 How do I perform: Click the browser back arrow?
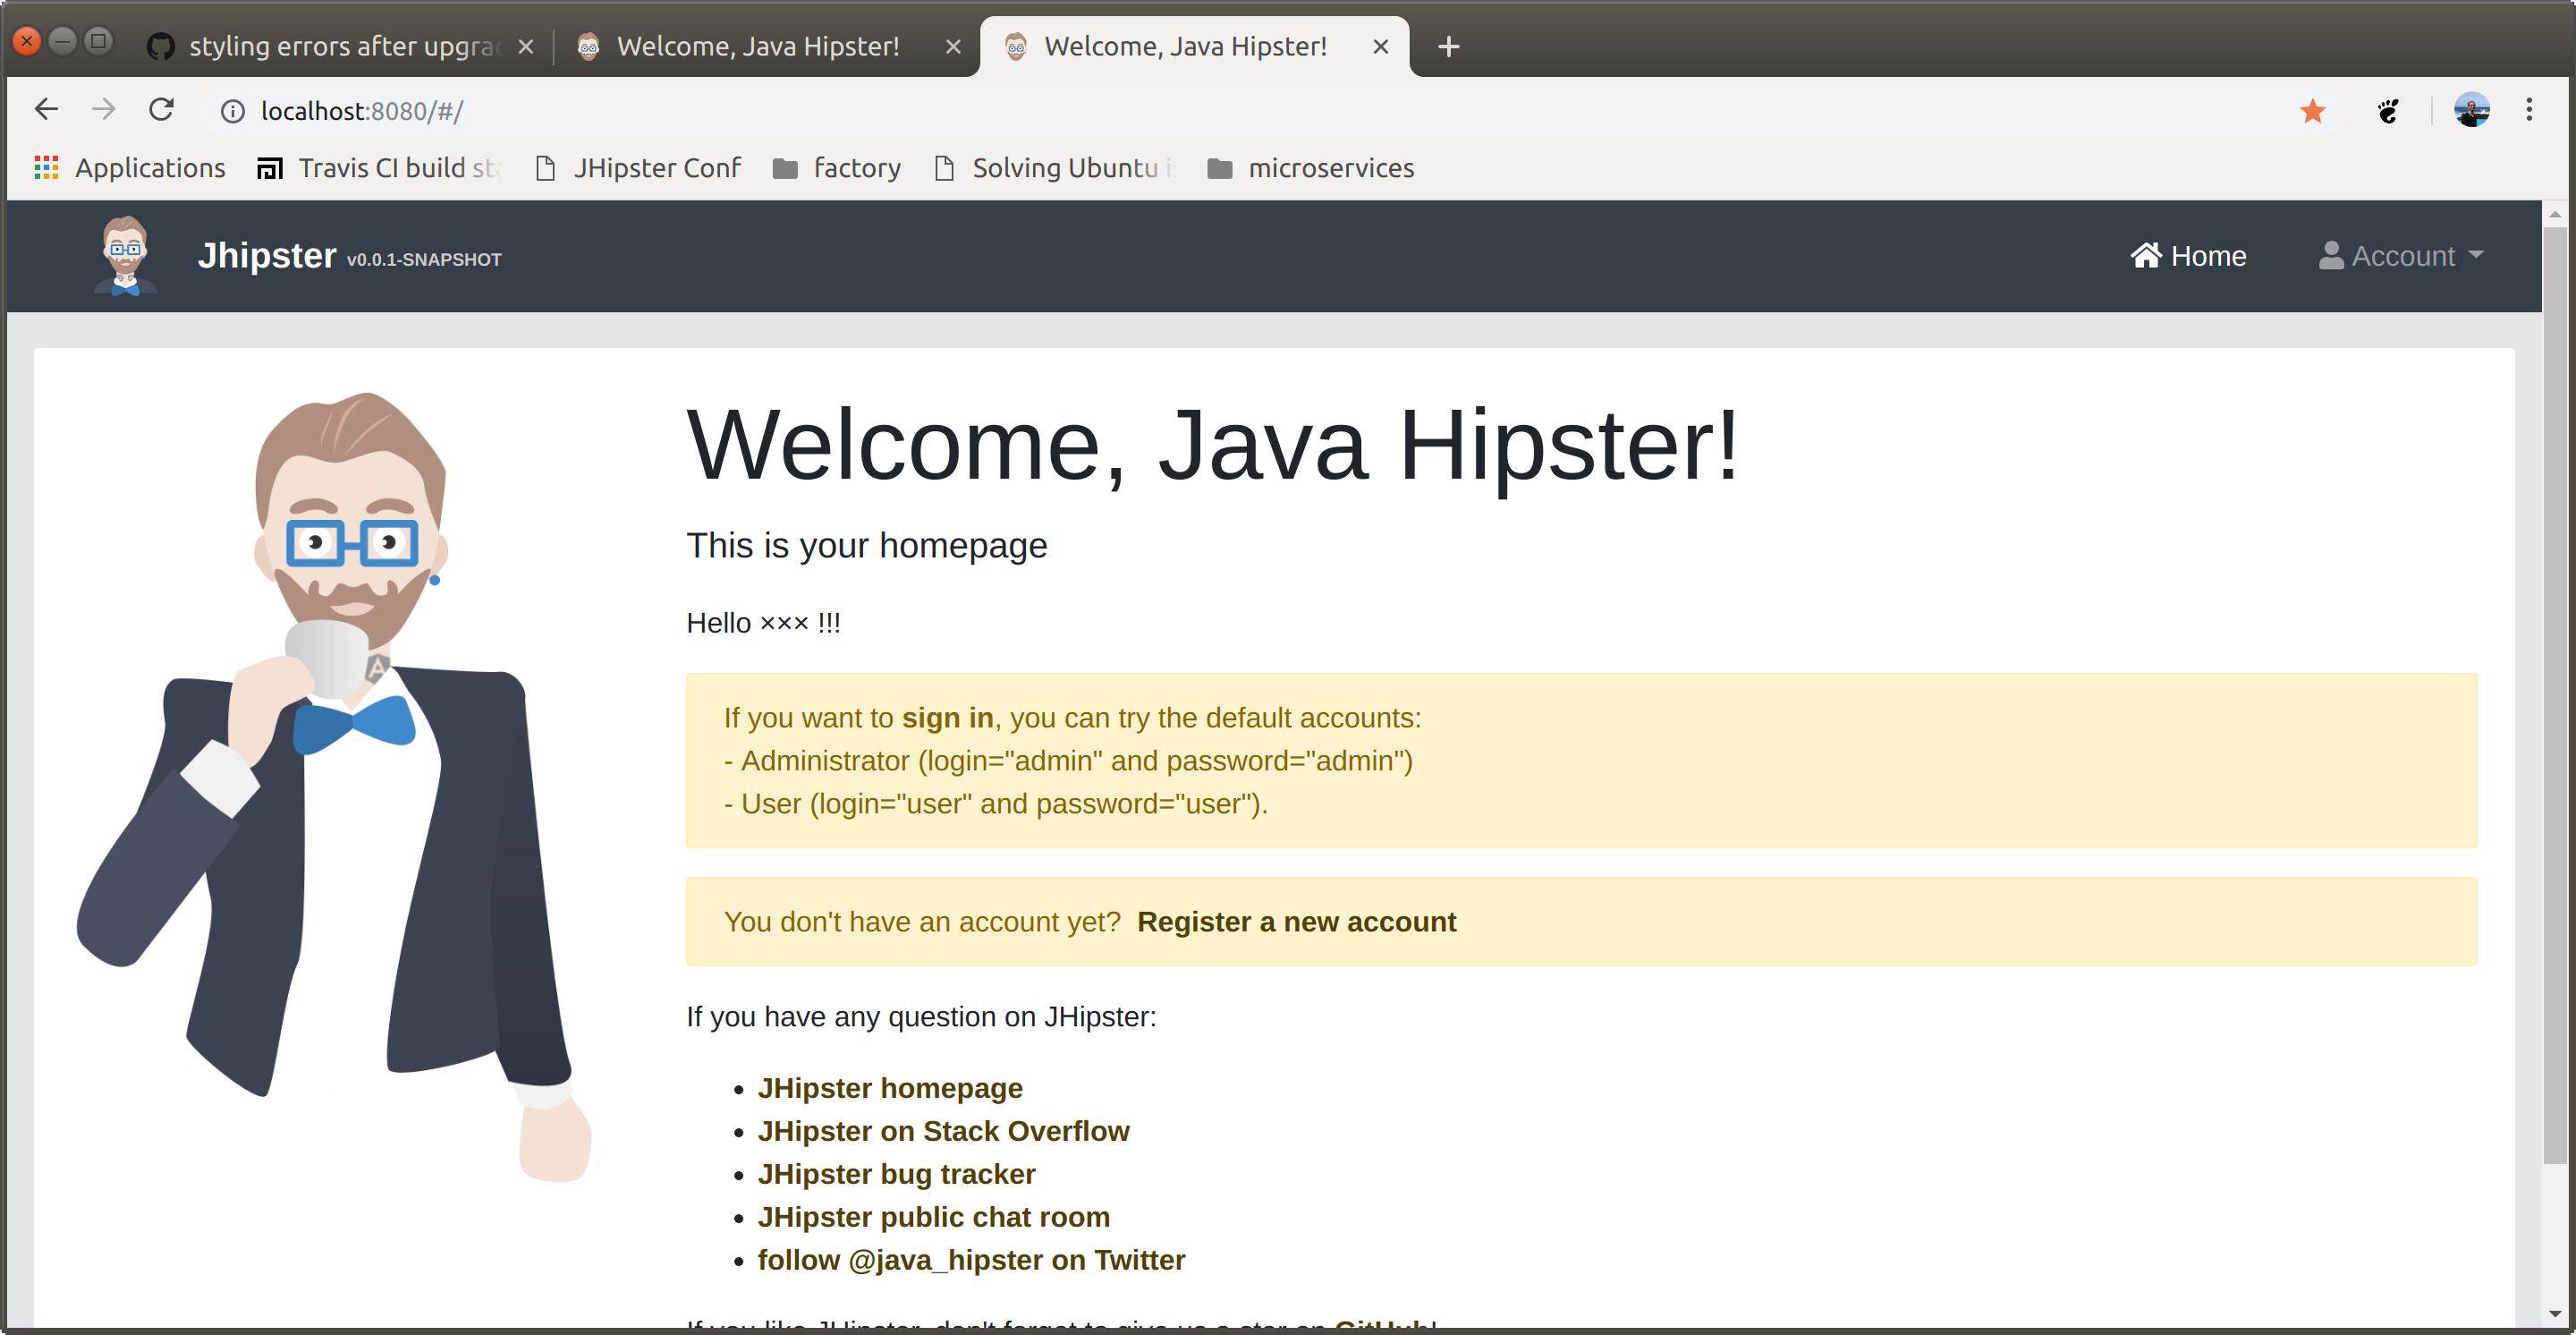[46, 110]
